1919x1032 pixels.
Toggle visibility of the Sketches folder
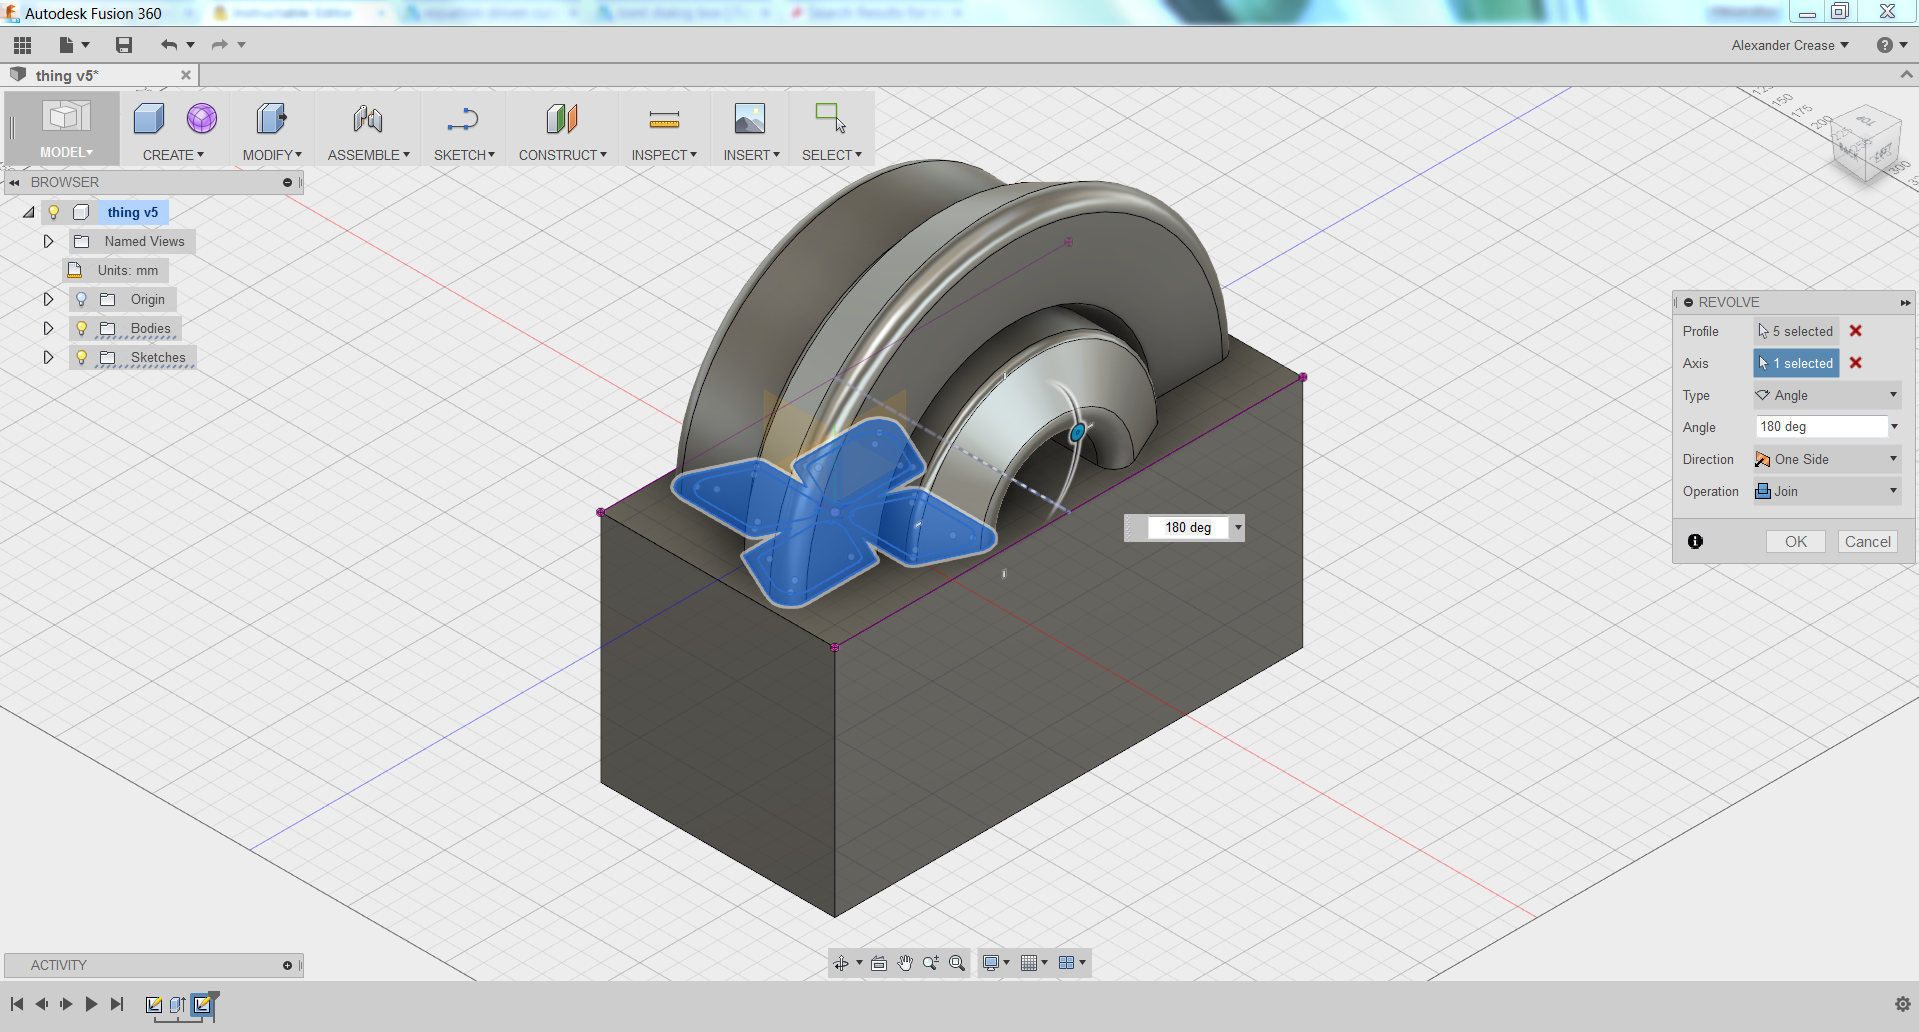tap(81, 357)
